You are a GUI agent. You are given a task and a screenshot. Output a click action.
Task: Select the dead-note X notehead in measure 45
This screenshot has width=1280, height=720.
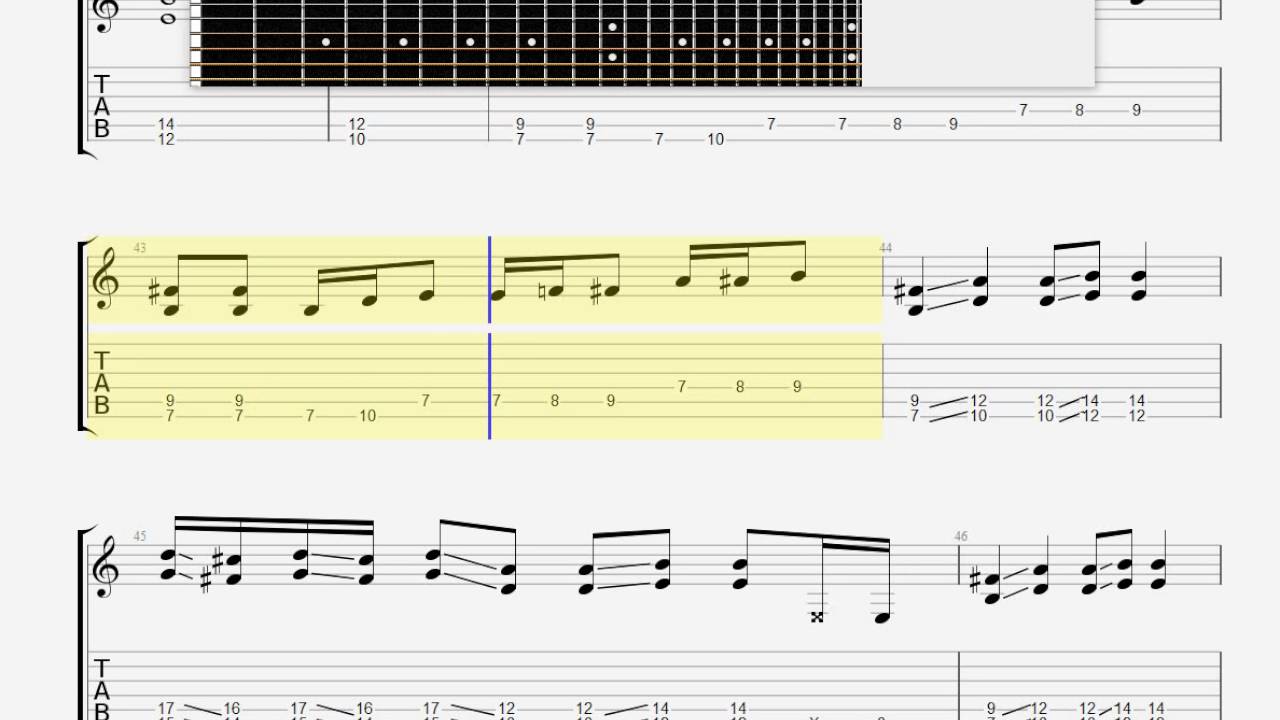coord(817,618)
